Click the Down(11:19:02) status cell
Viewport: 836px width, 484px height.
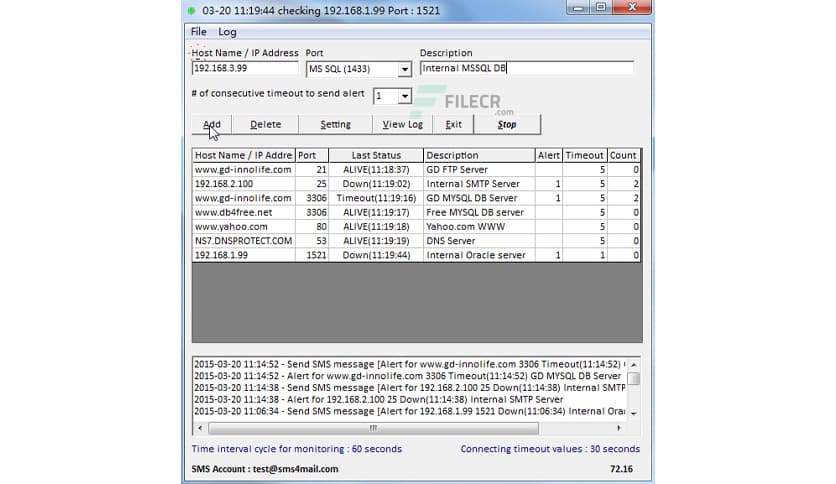[376, 184]
